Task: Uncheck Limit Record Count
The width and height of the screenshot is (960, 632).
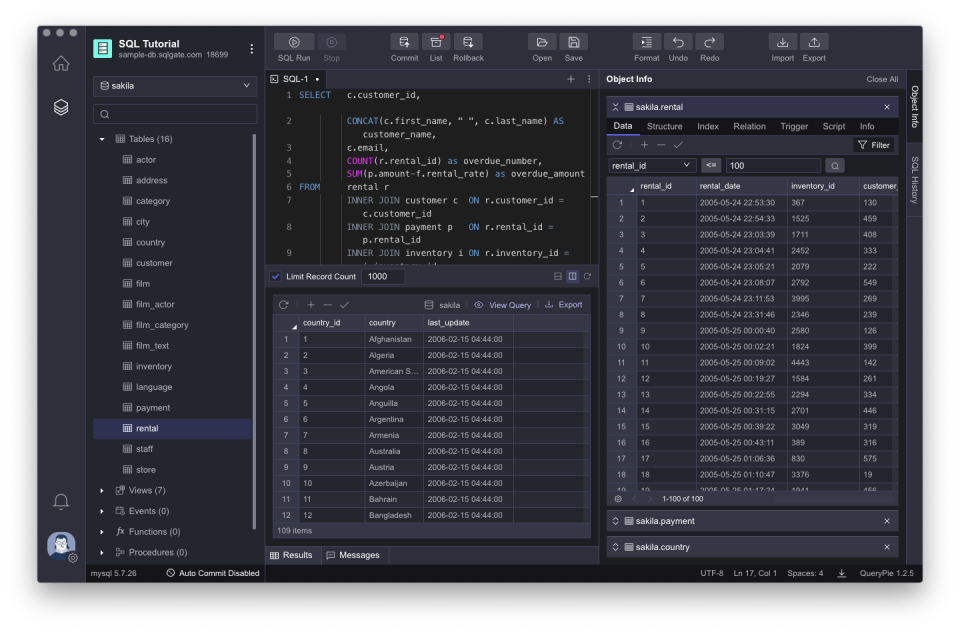Action: tap(274, 277)
